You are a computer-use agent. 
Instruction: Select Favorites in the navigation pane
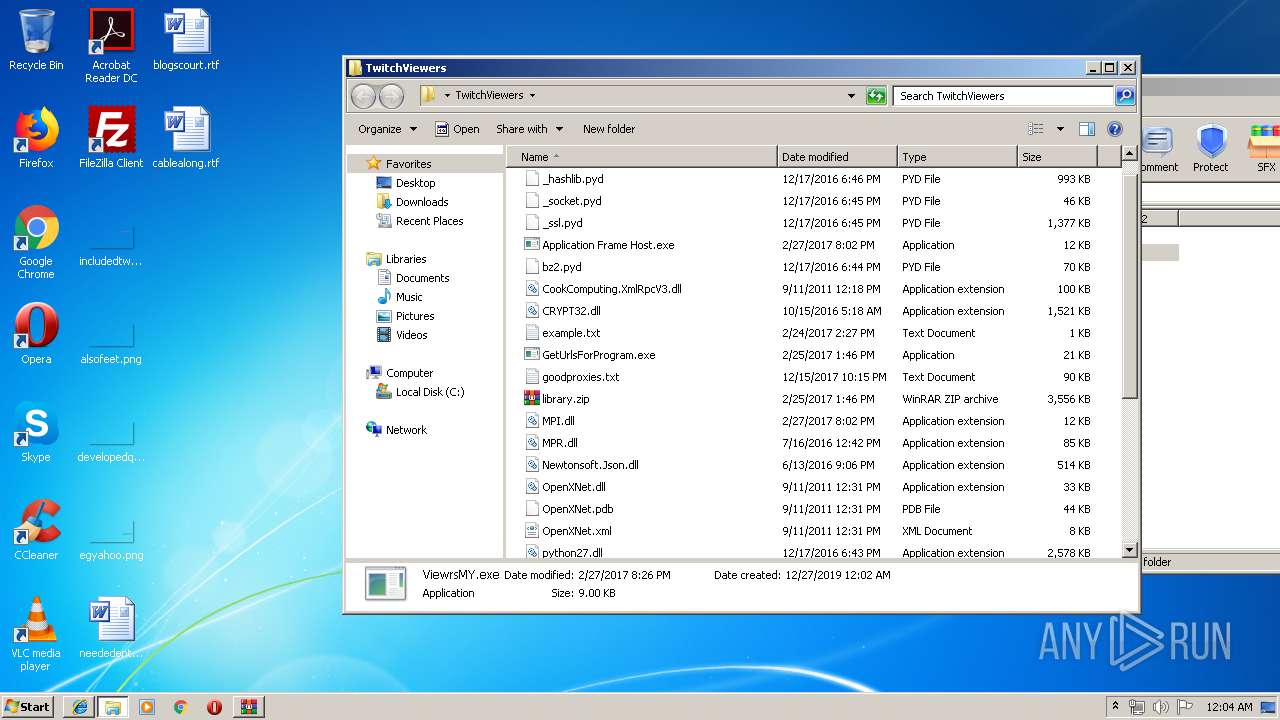tap(409, 164)
